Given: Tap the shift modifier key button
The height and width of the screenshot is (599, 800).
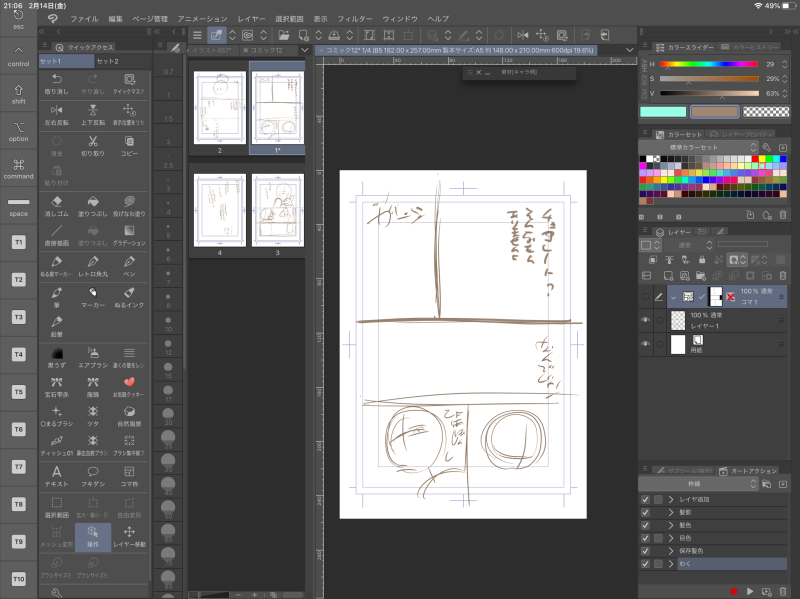Looking at the screenshot, I should pos(18,93).
